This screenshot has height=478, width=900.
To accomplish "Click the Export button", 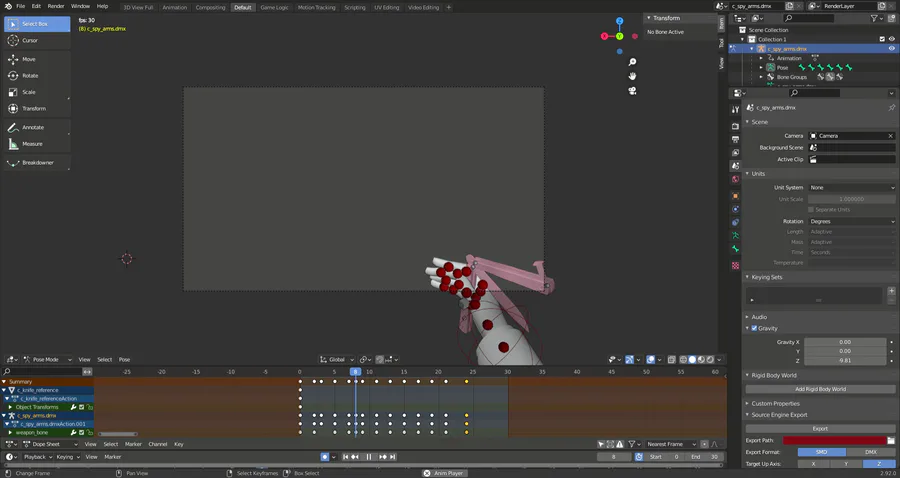I will tap(820, 429).
